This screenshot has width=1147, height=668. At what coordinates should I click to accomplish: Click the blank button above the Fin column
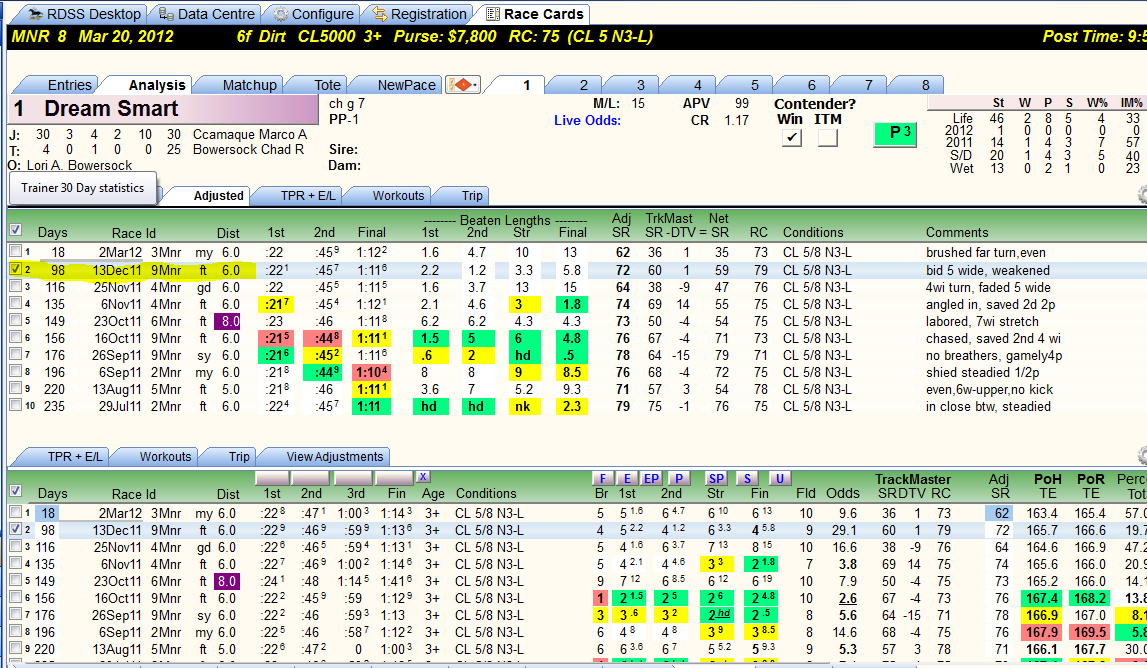[394, 478]
